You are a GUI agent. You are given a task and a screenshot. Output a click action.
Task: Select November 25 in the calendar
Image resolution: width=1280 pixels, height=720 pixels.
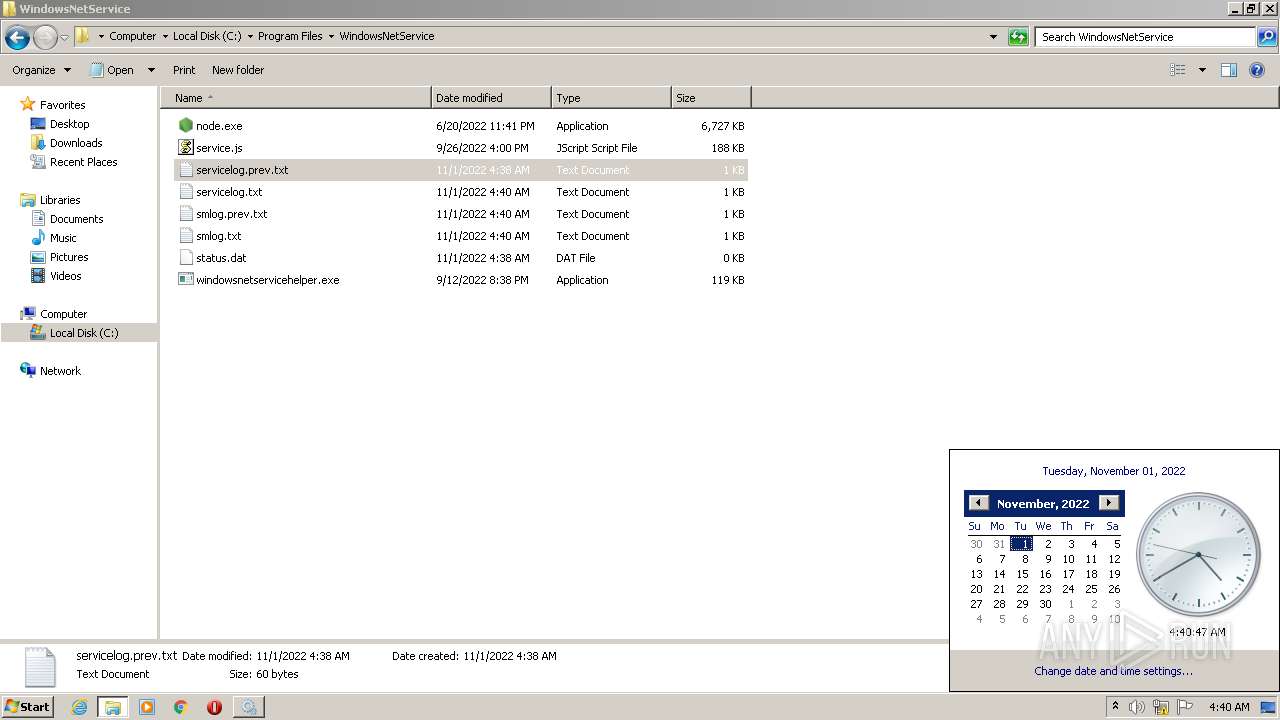(1091, 589)
